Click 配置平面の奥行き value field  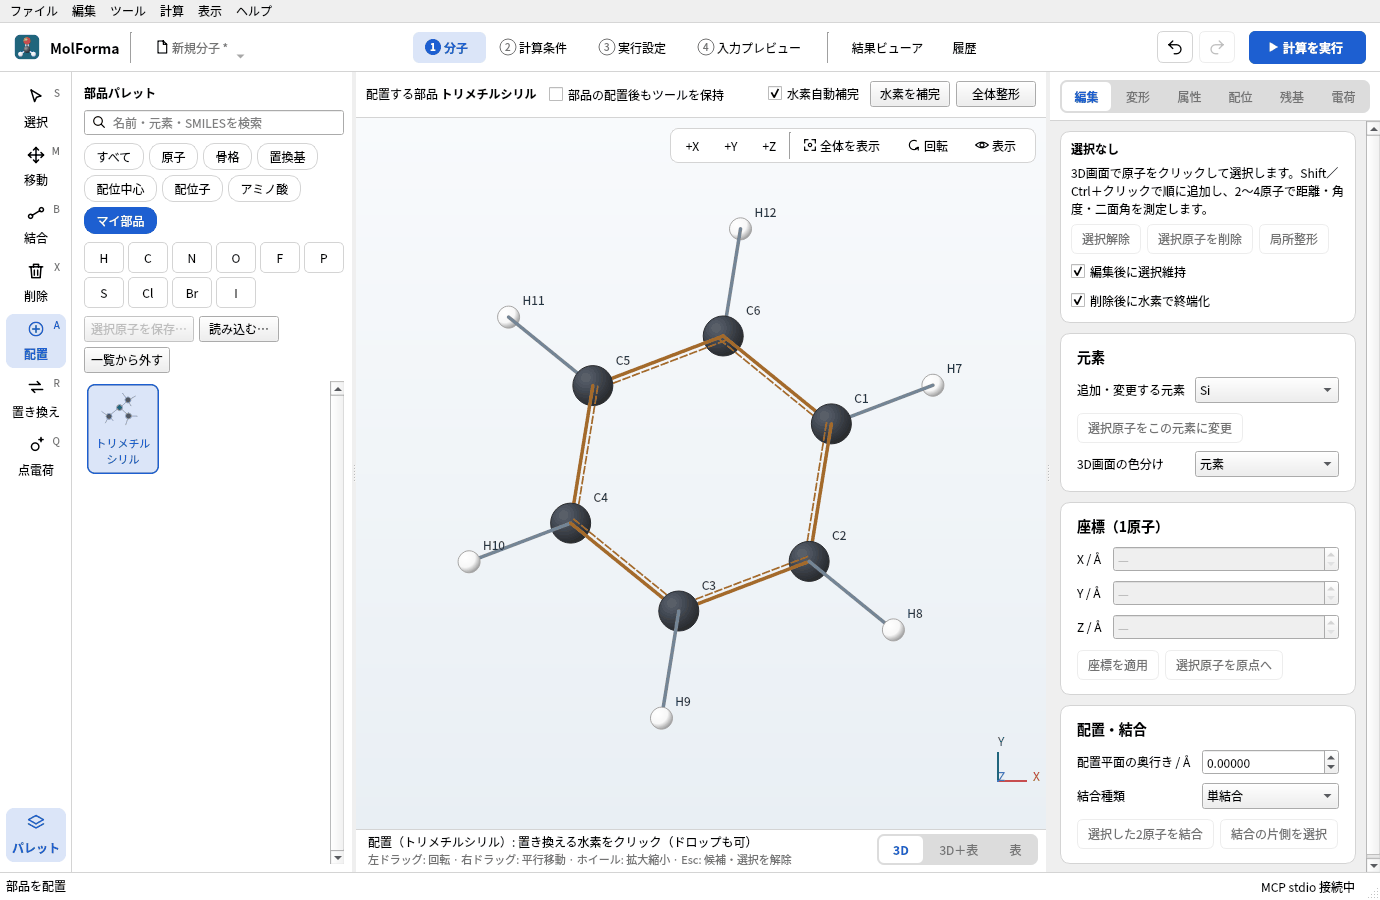pyautogui.click(x=1263, y=763)
